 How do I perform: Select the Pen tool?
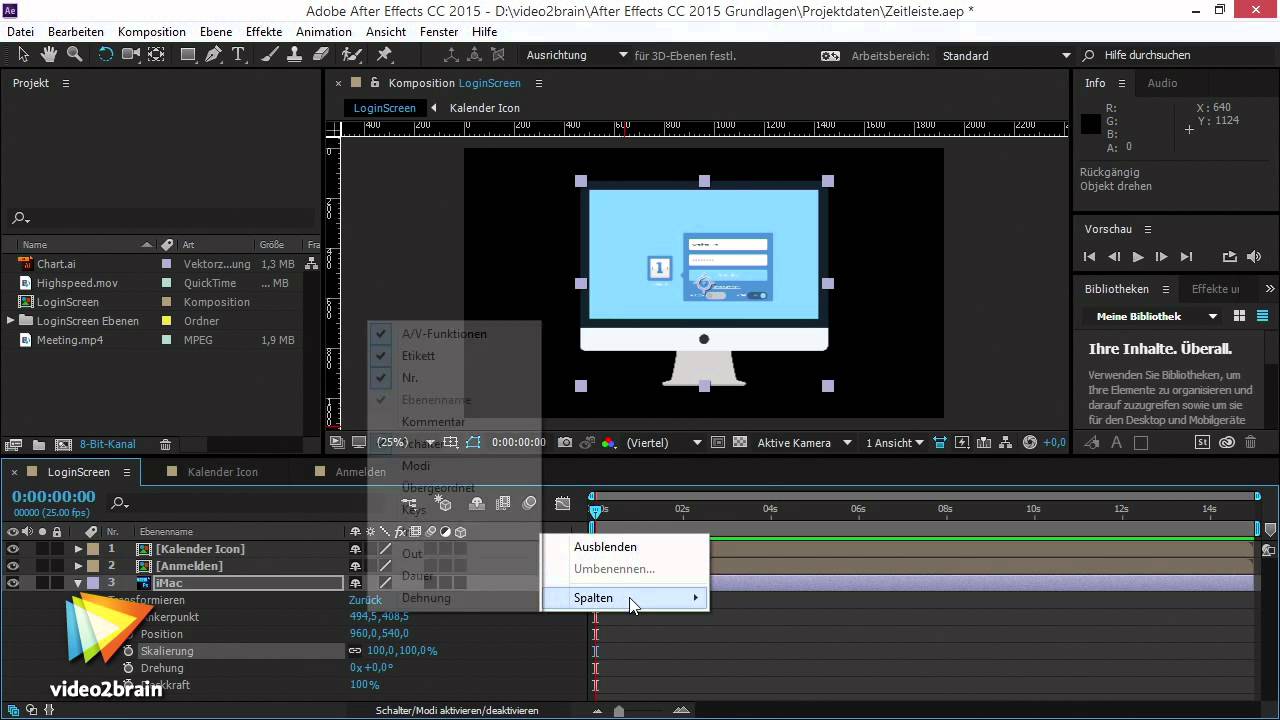coord(214,55)
